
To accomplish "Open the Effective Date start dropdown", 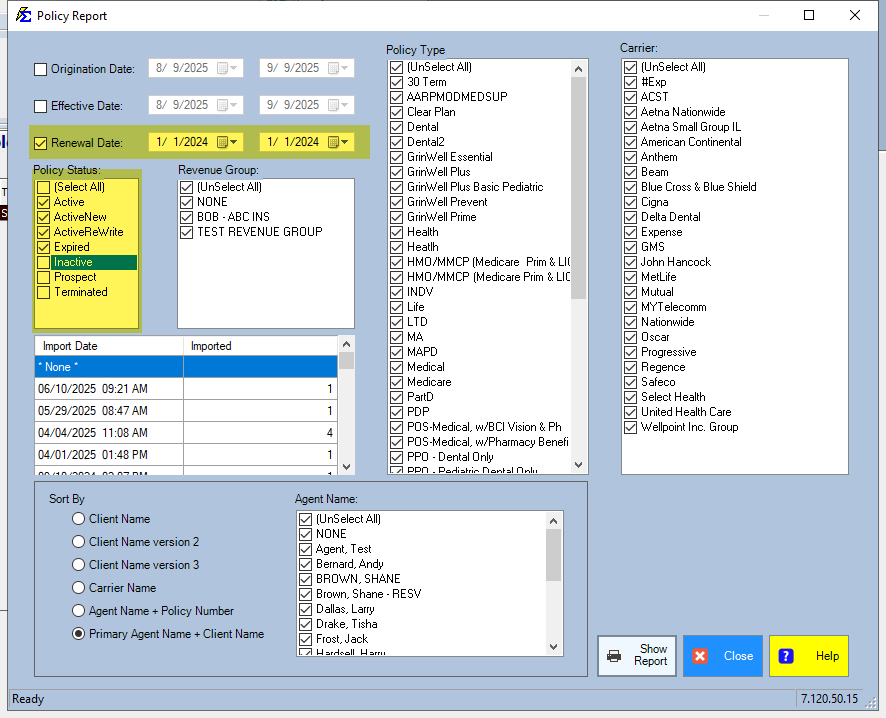I will (x=228, y=105).
